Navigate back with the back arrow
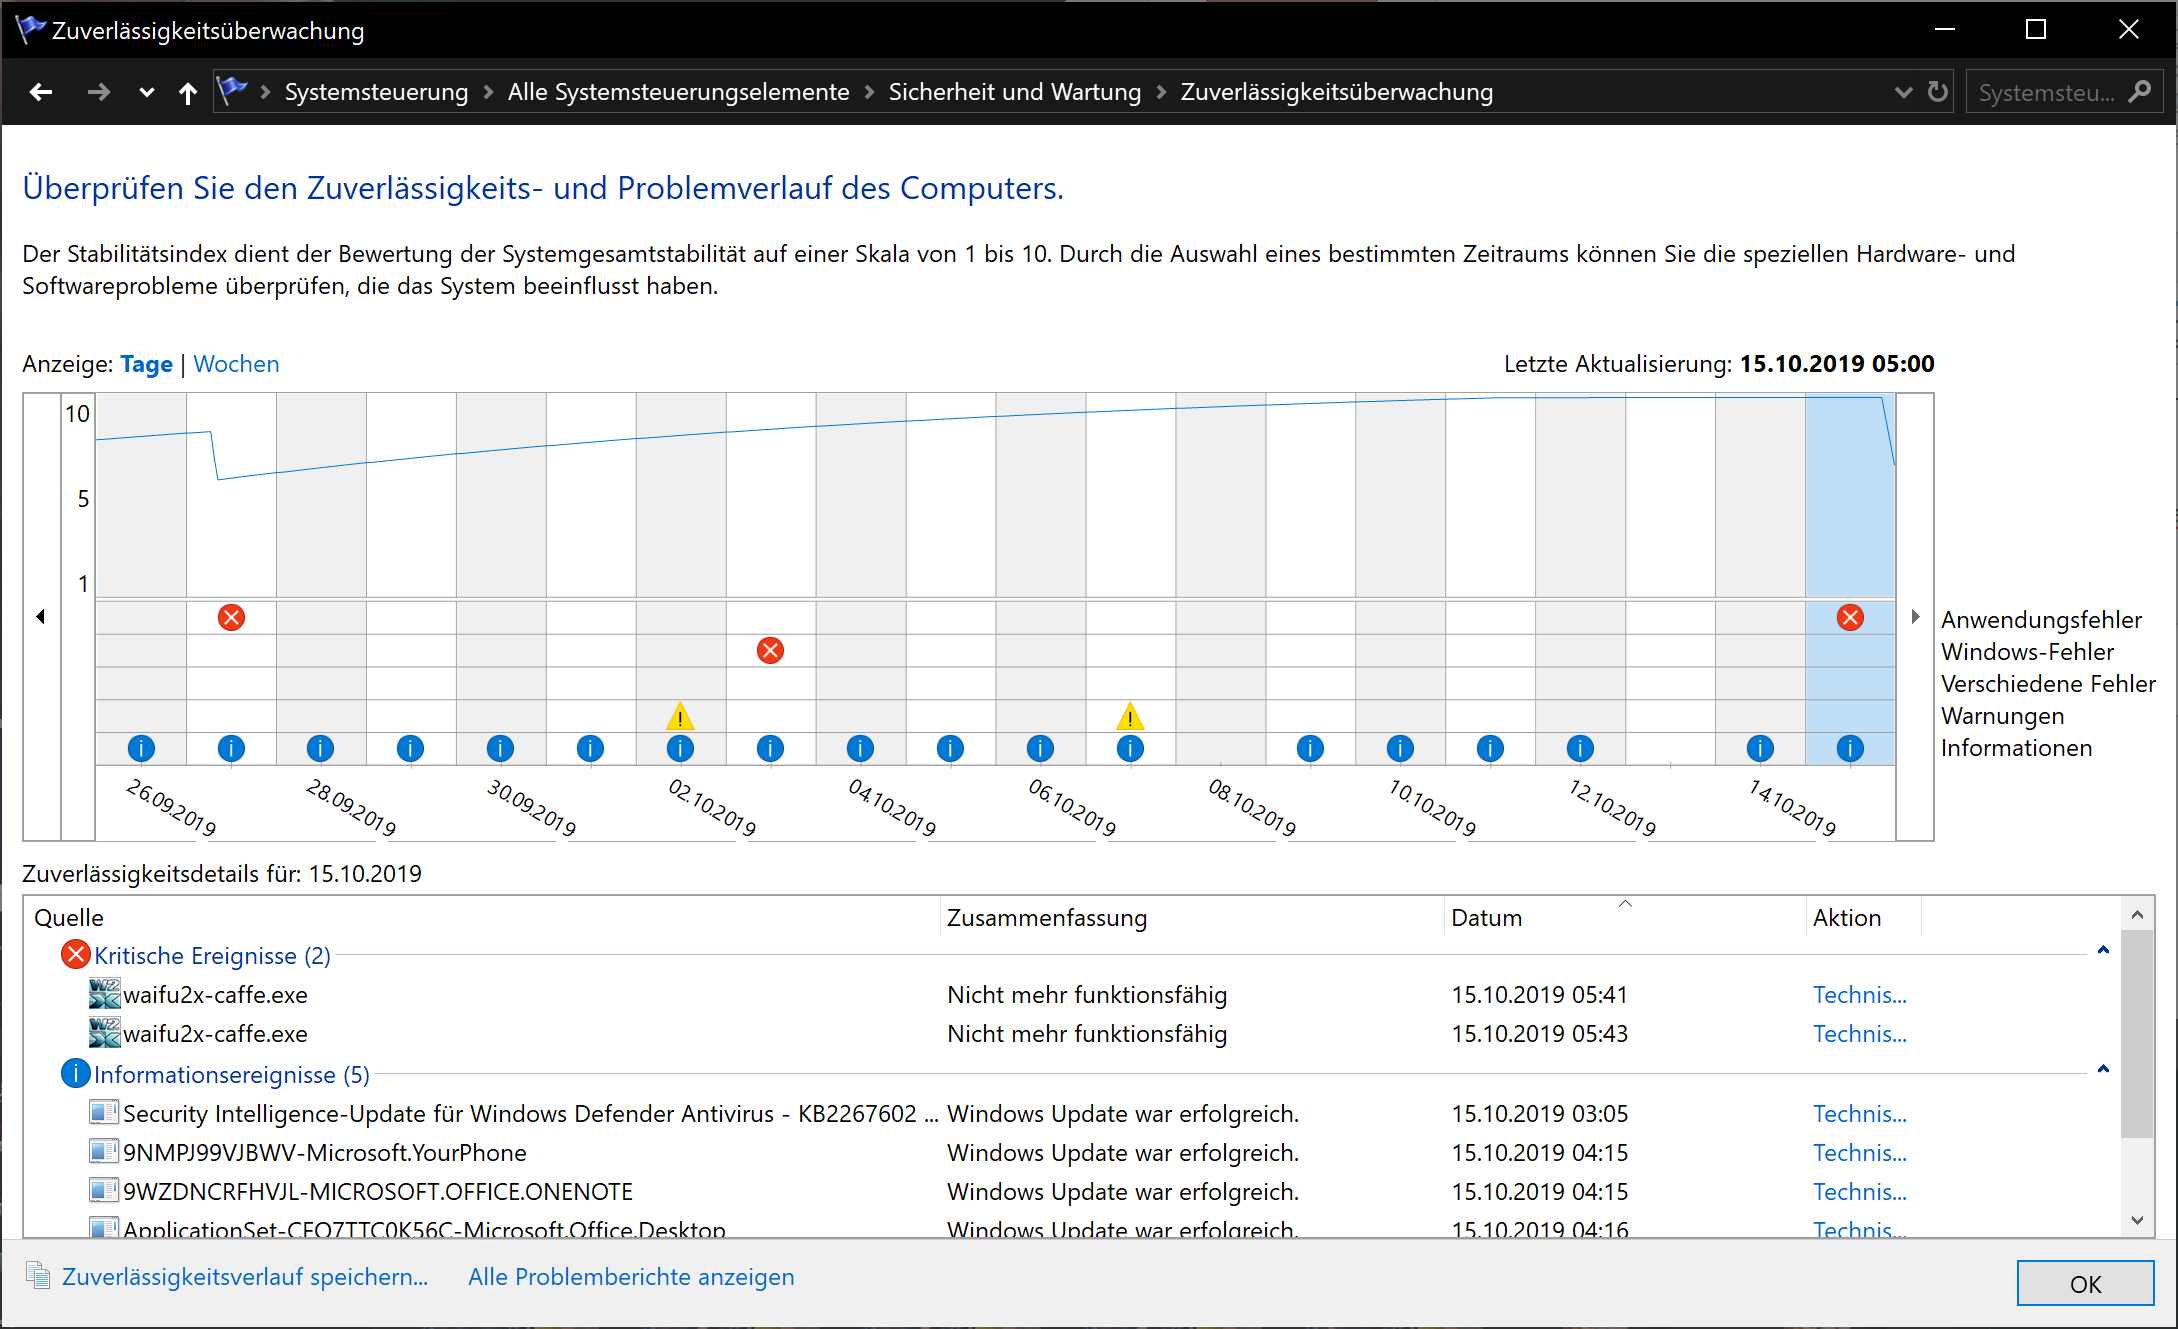This screenshot has height=1329, width=2178. click(41, 93)
